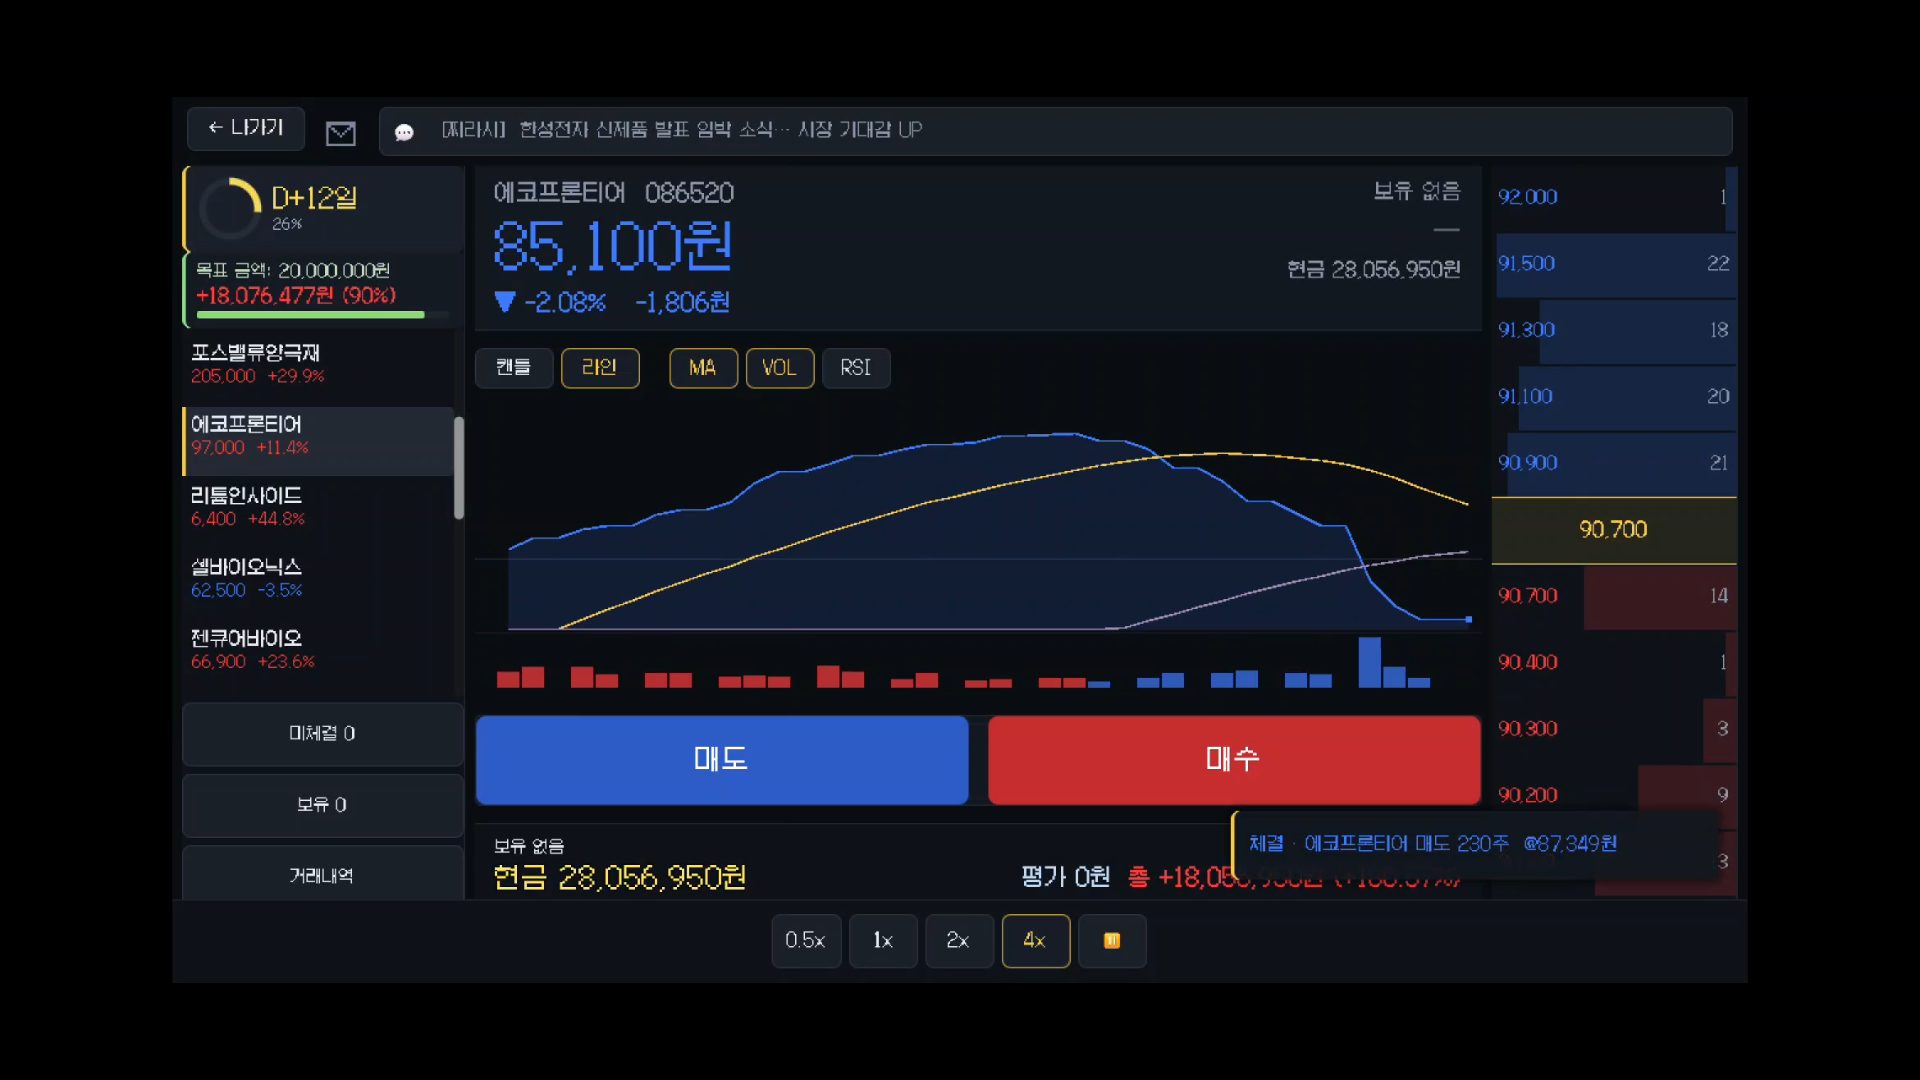The width and height of the screenshot is (1920, 1080).
Task: Click the large 85,100원 price
Action: coord(613,247)
